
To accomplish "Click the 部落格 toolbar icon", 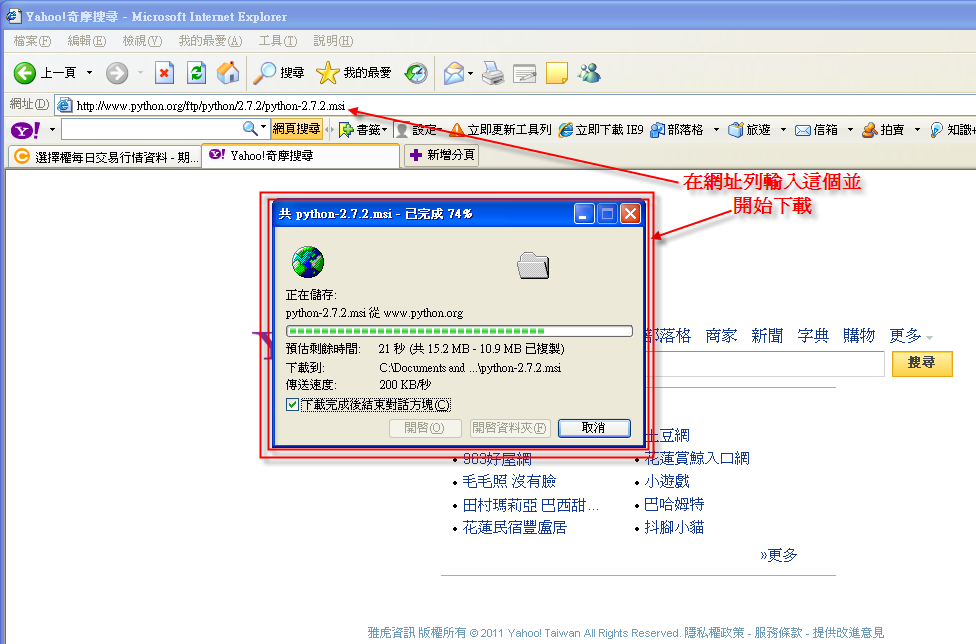I will pos(657,130).
